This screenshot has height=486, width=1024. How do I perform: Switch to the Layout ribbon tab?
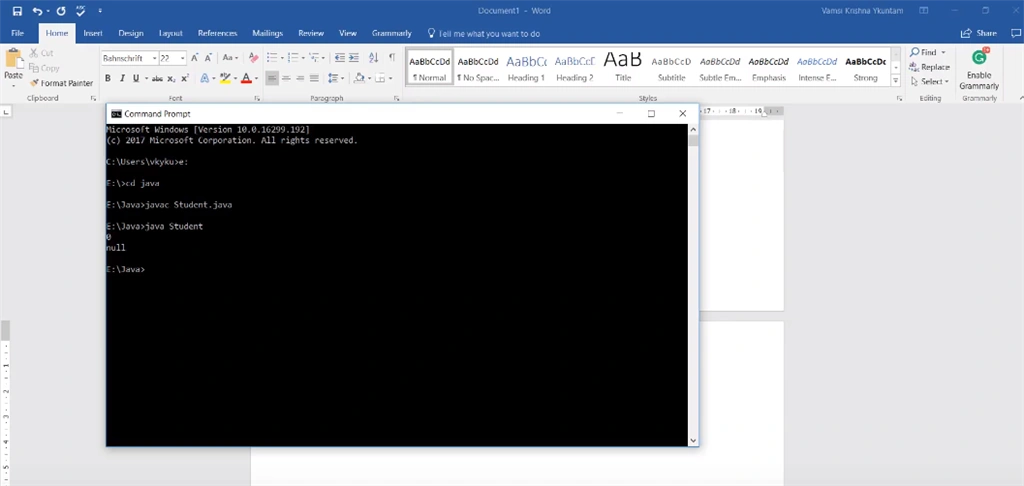(x=170, y=33)
